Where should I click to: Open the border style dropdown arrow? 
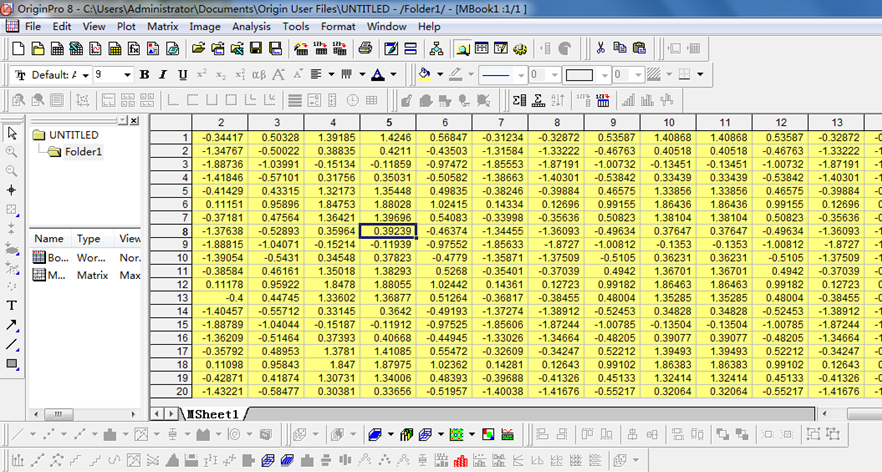tap(700, 75)
